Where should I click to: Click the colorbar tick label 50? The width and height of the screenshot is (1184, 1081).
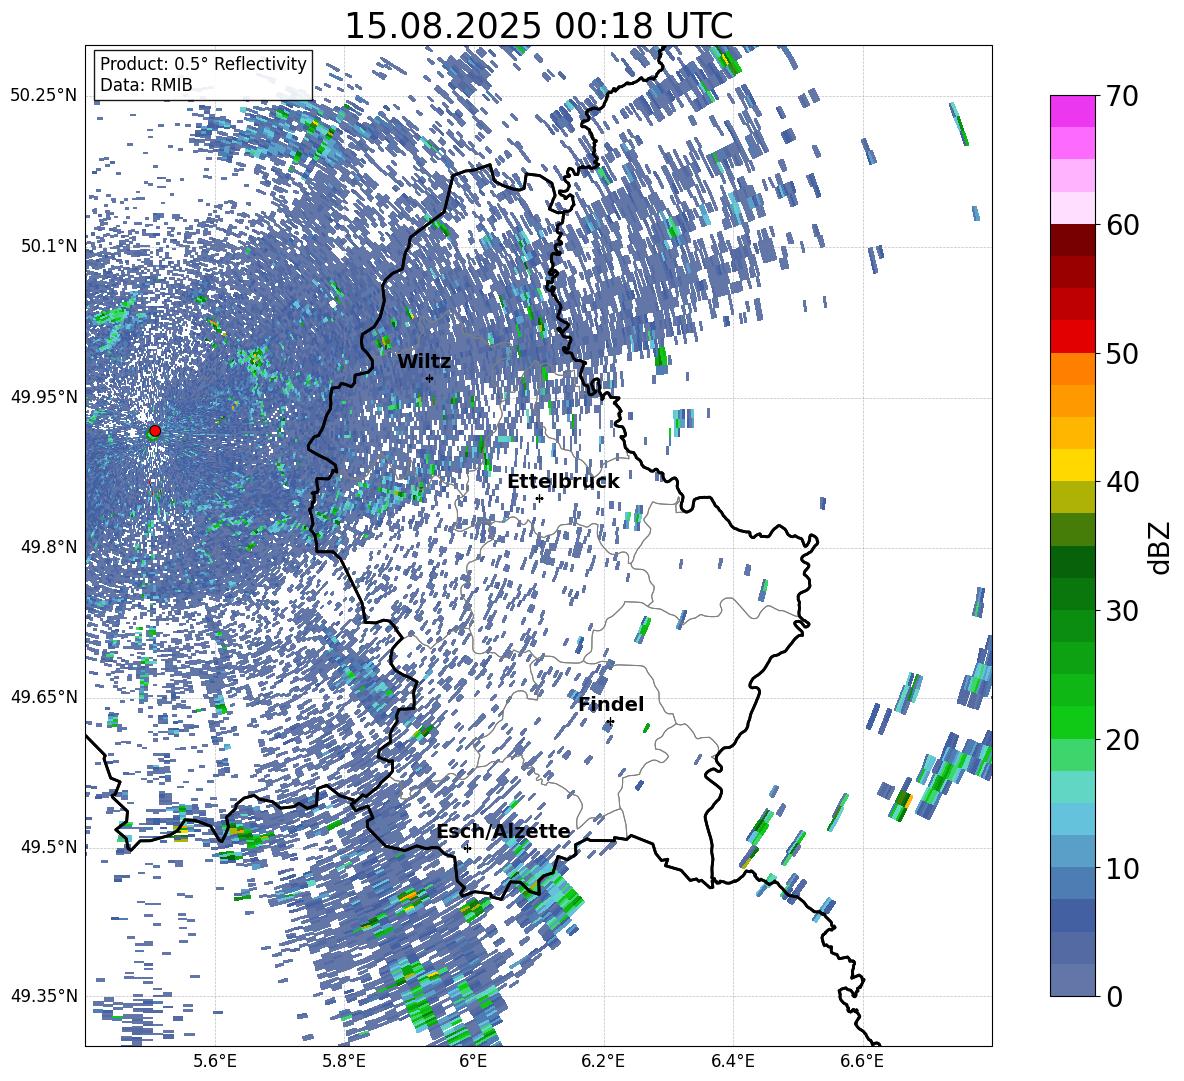[x=1122, y=353]
